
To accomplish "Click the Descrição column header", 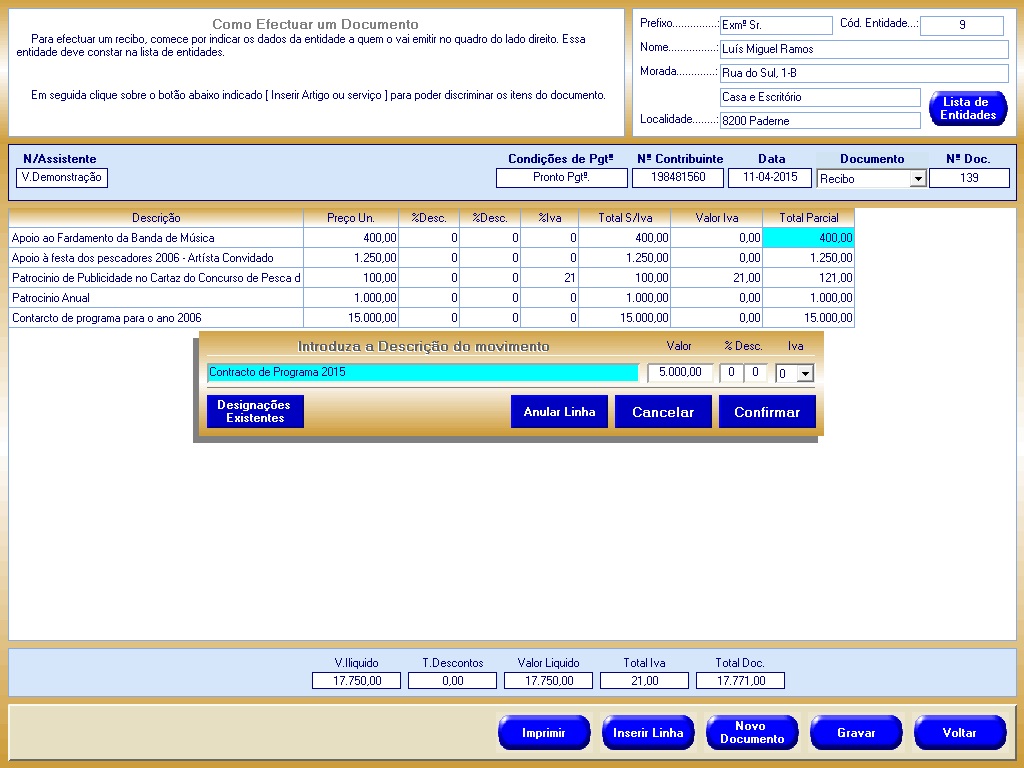I will coord(155,218).
